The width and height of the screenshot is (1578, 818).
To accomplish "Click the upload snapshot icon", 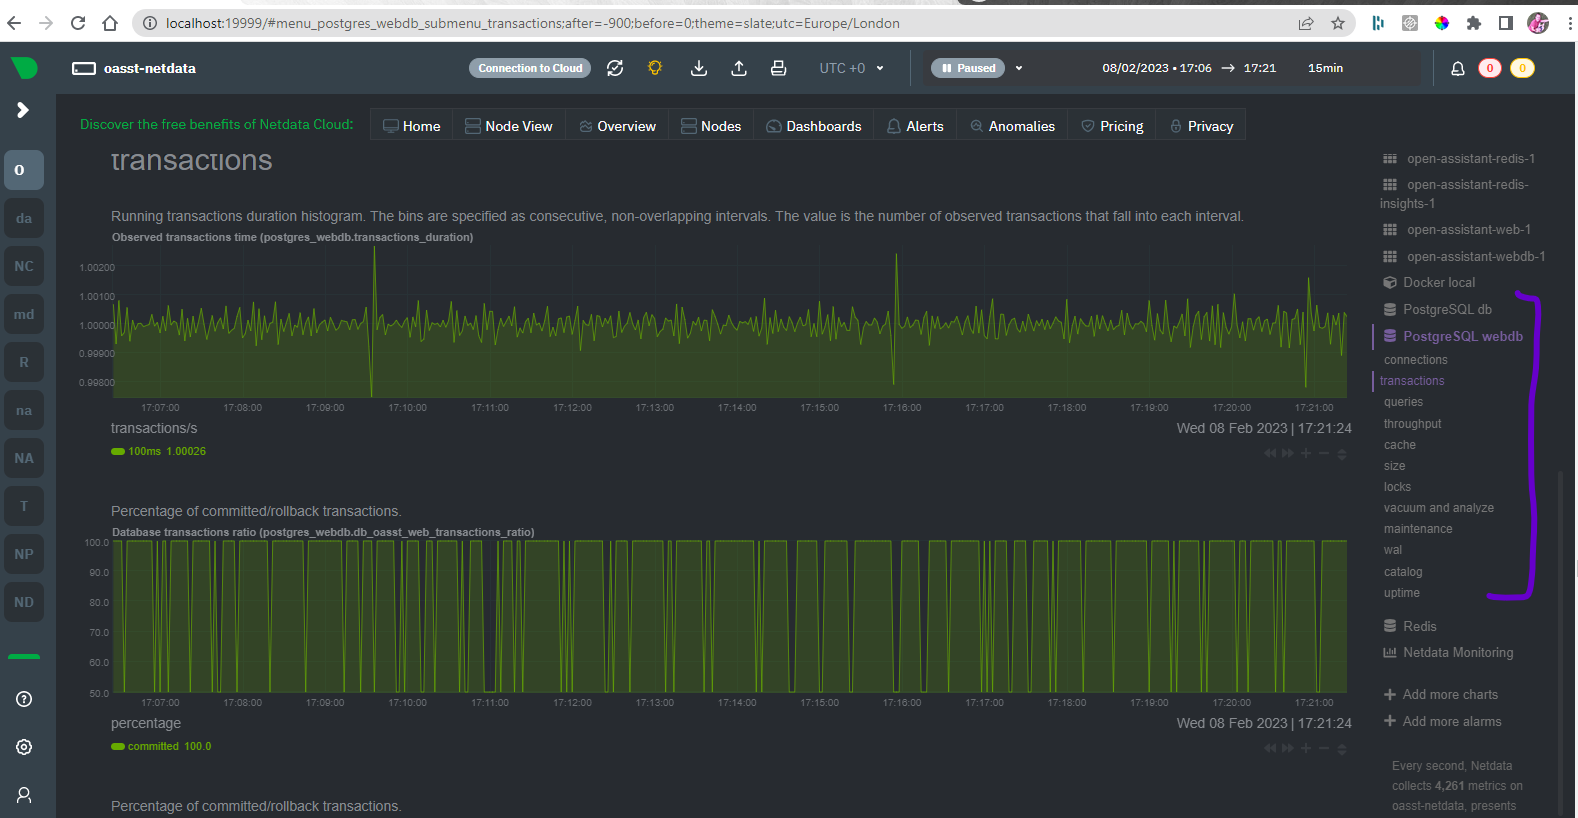I will click(739, 68).
